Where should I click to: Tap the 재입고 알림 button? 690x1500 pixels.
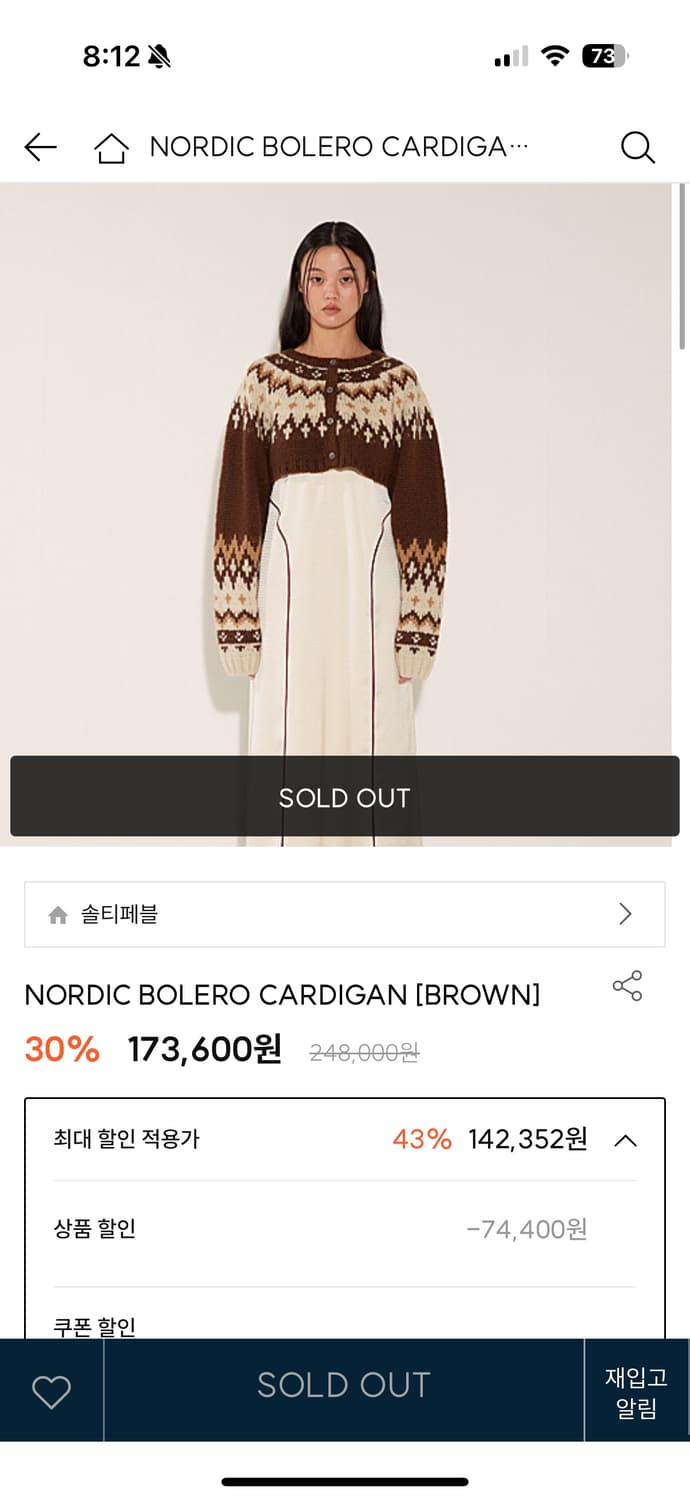[636, 1392]
